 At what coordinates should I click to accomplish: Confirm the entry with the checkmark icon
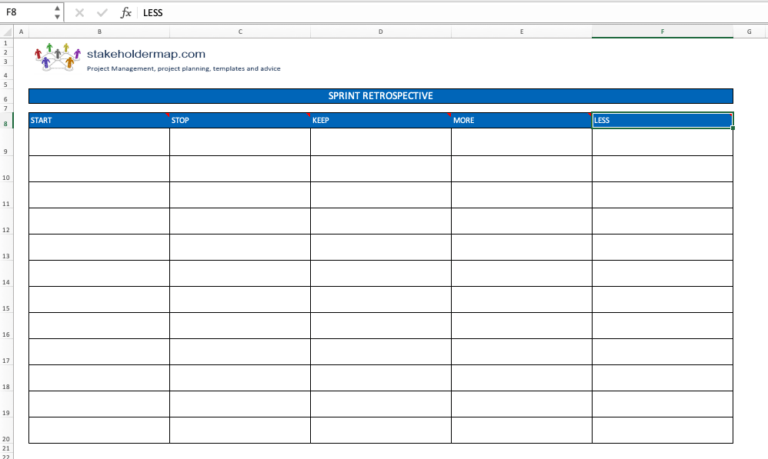click(x=102, y=13)
